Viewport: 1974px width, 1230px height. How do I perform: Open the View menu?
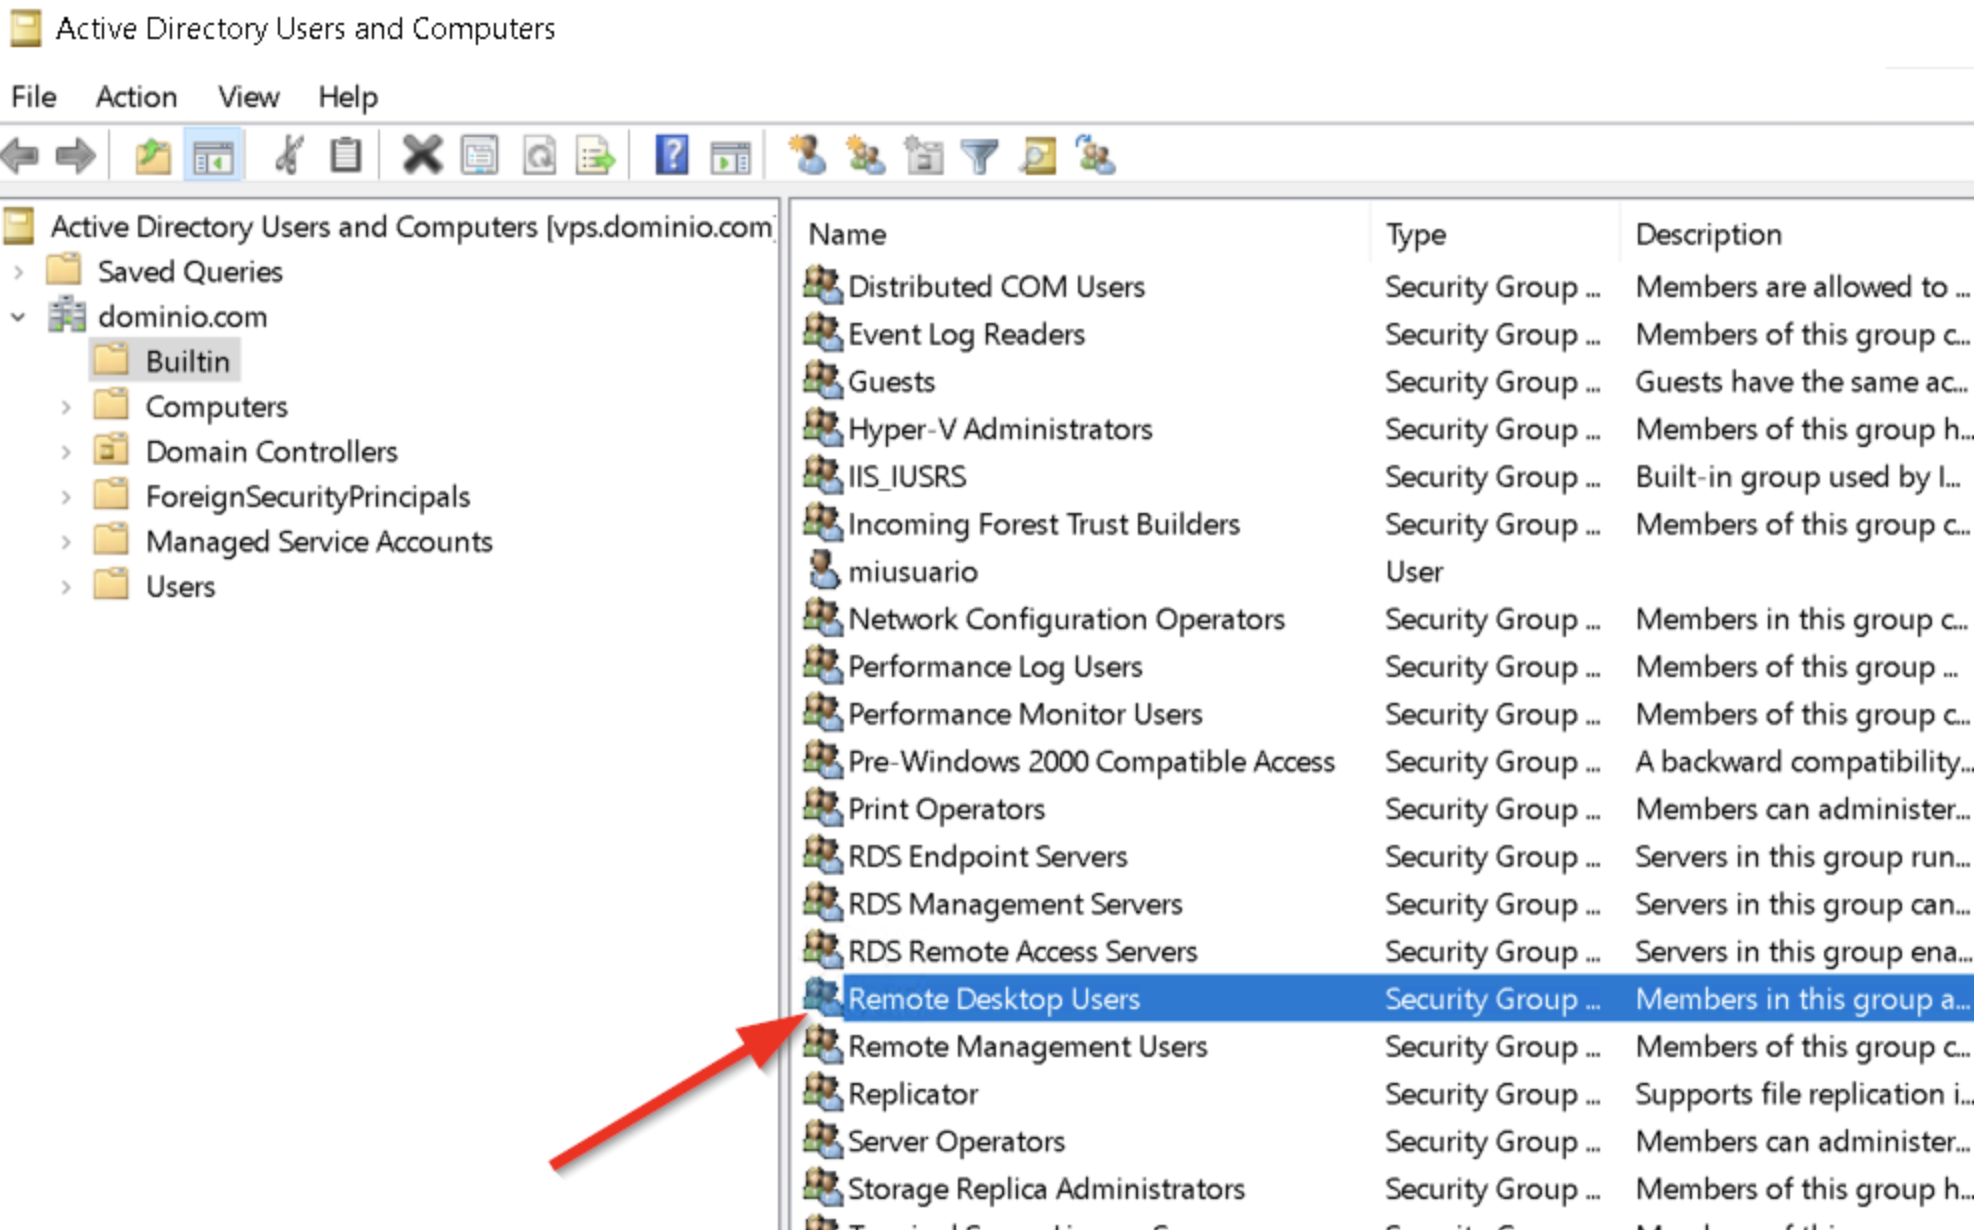pos(248,97)
